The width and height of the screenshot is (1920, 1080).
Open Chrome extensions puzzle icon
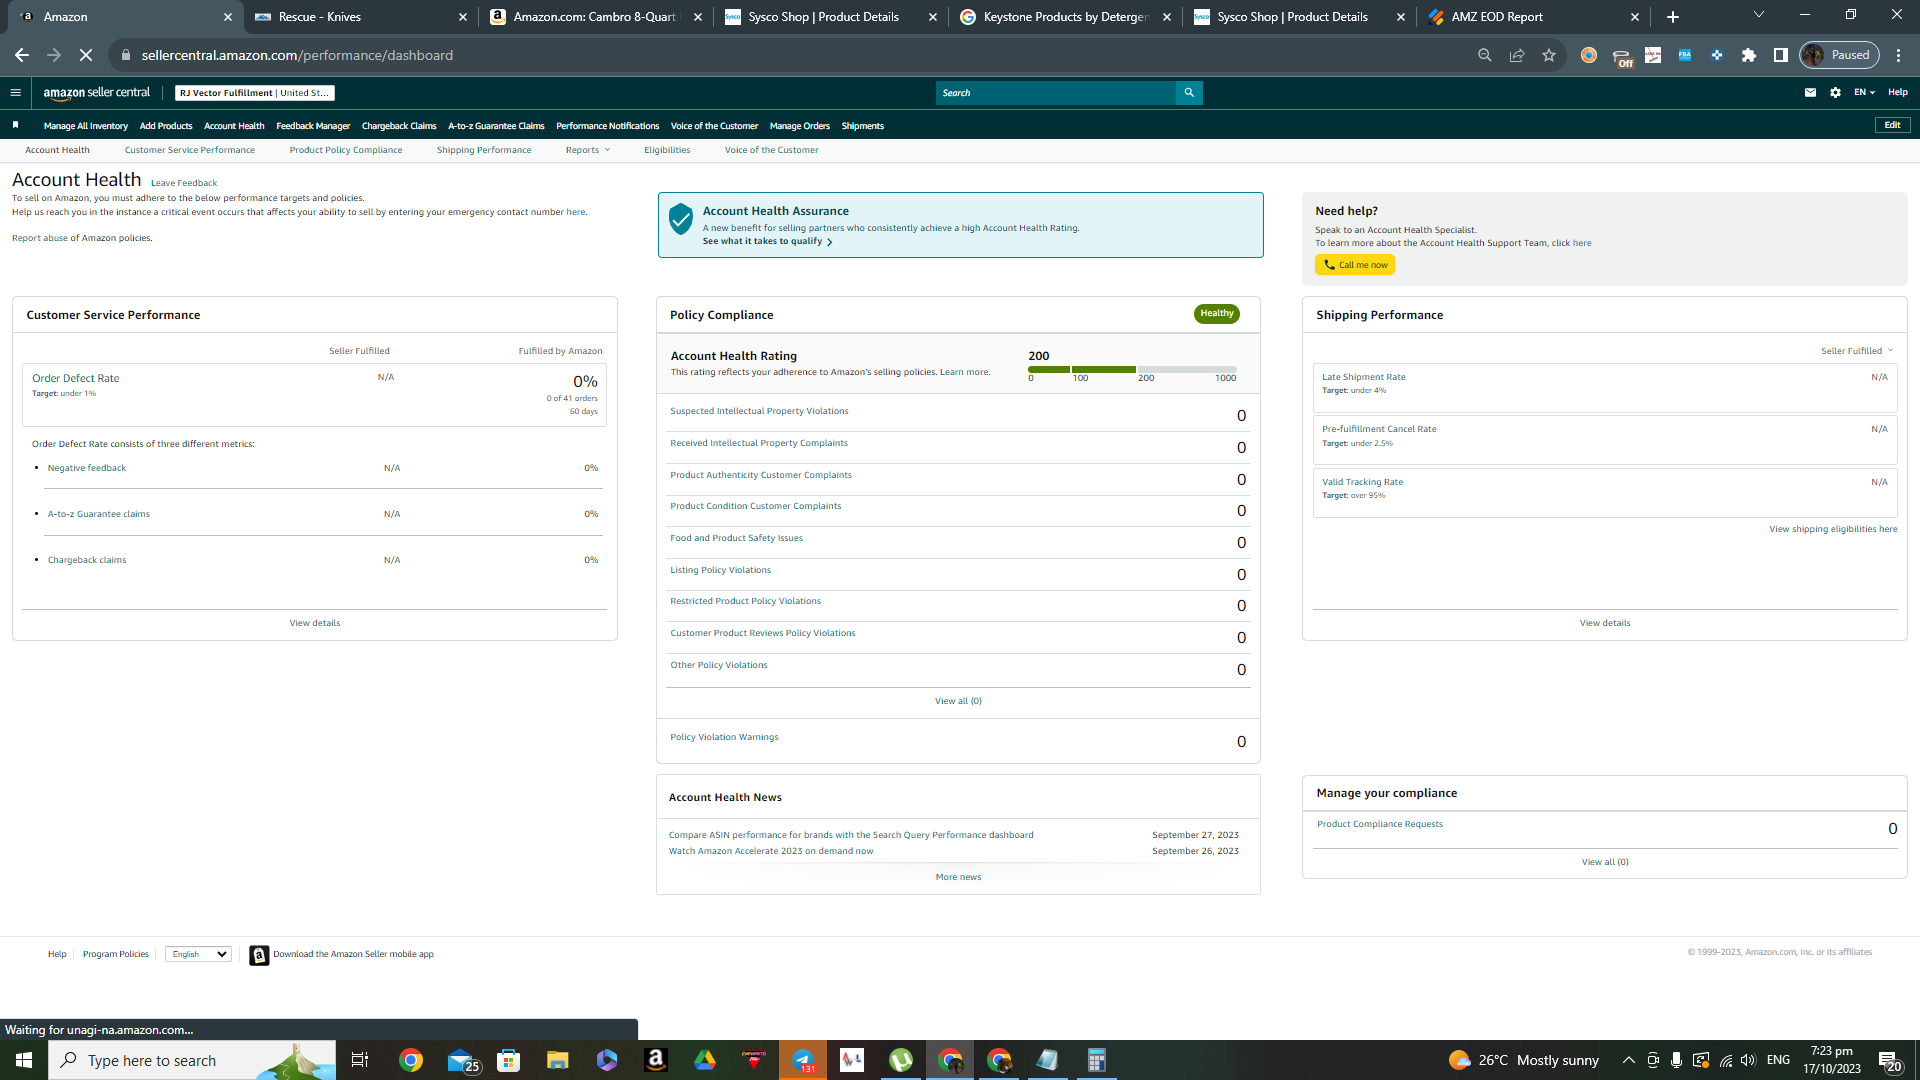tap(1749, 55)
